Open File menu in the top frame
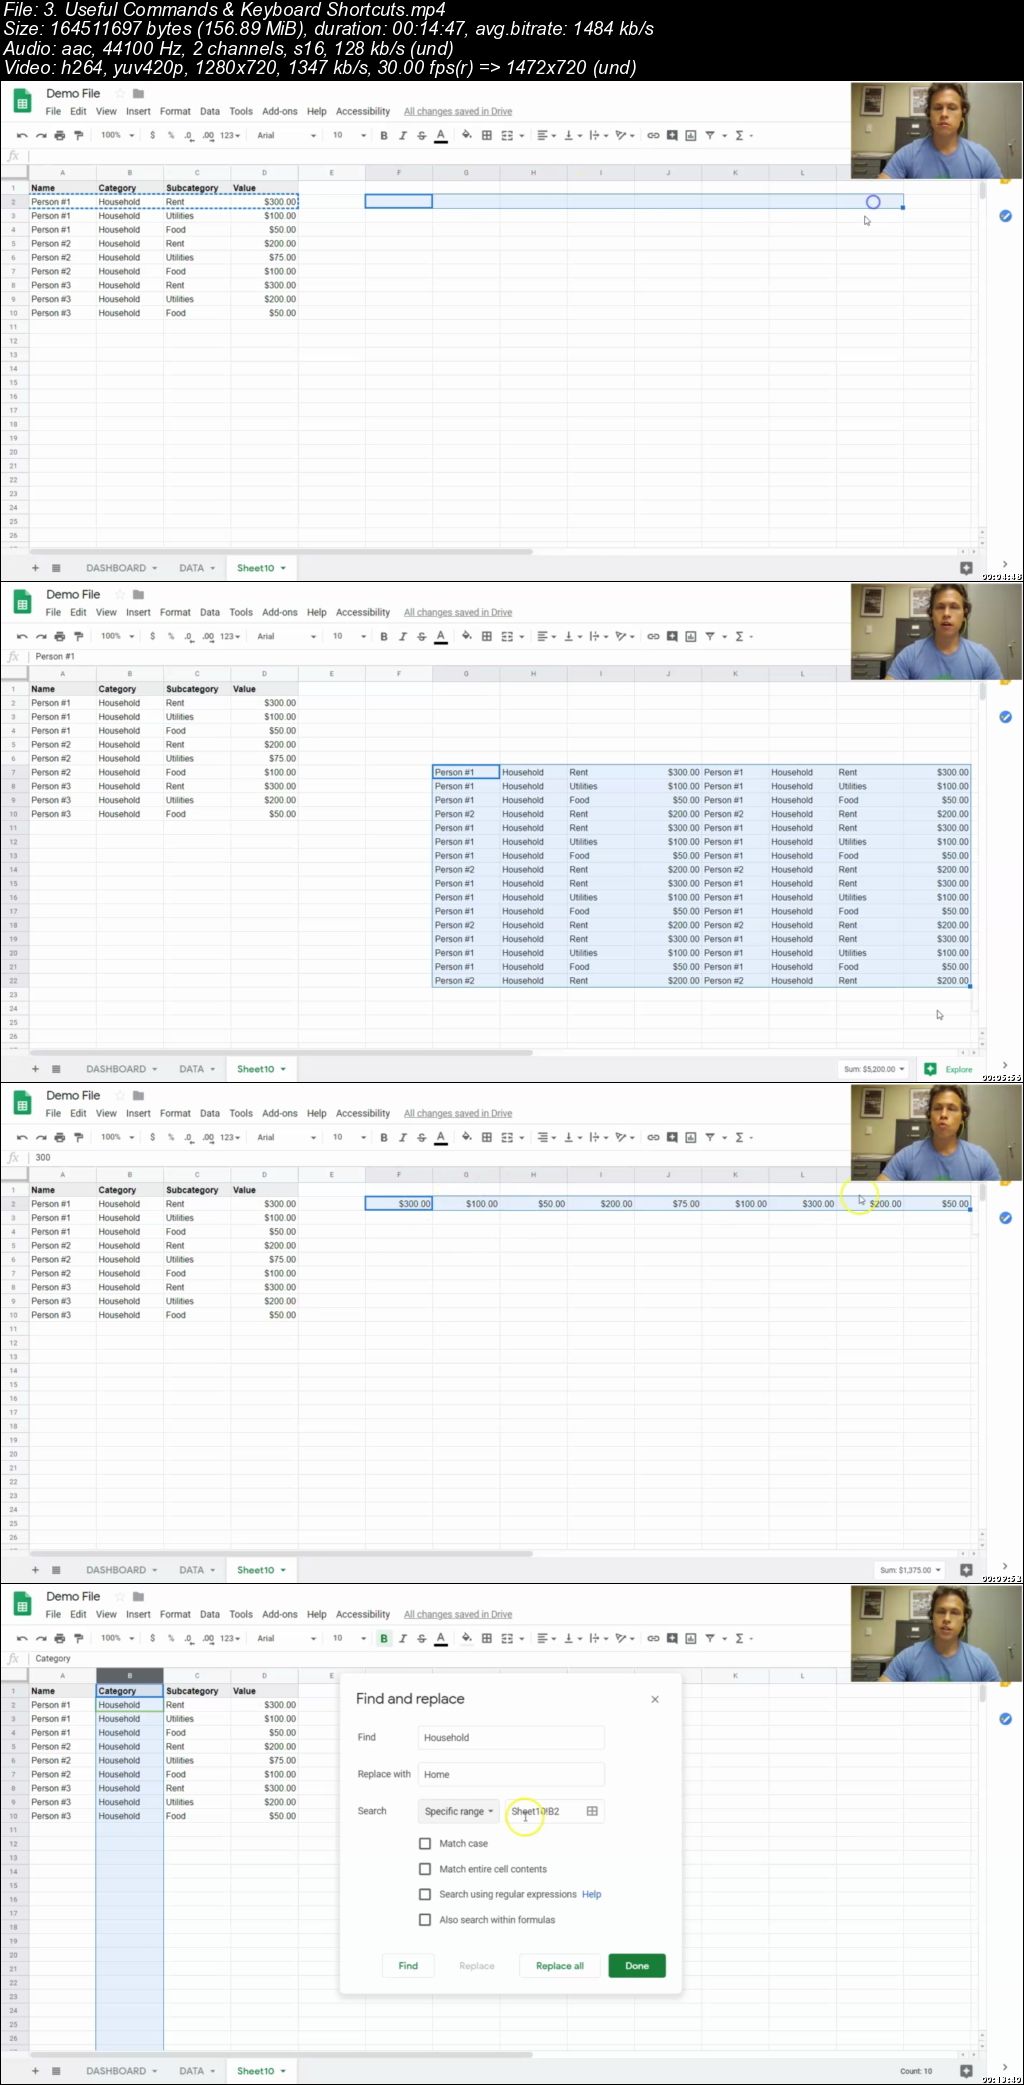The height and width of the screenshot is (2085, 1024). point(53,112)
